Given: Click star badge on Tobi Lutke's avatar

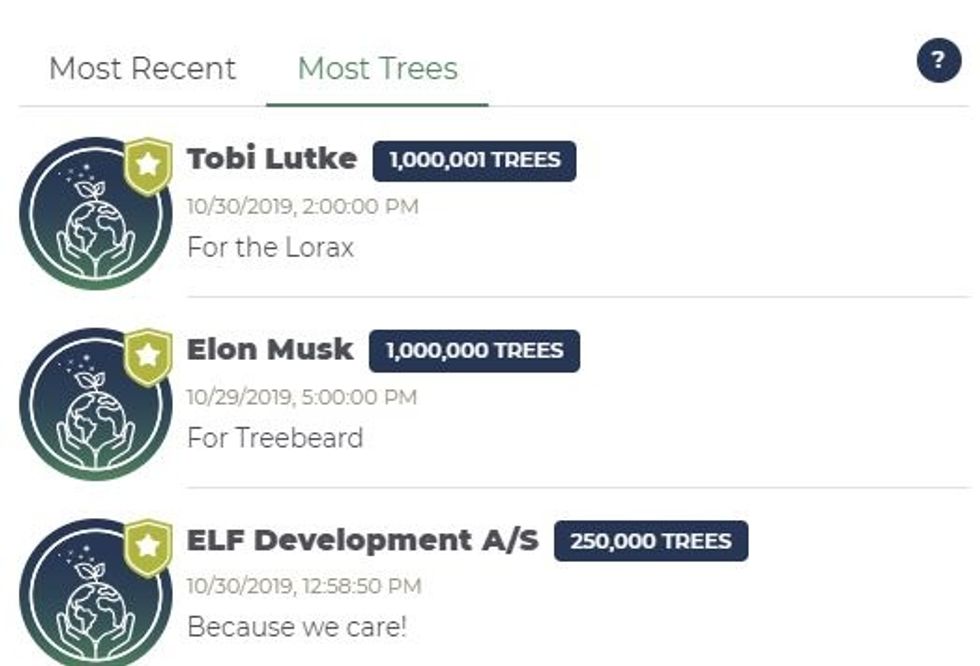Looking at the screenshot, I should 148,165.
